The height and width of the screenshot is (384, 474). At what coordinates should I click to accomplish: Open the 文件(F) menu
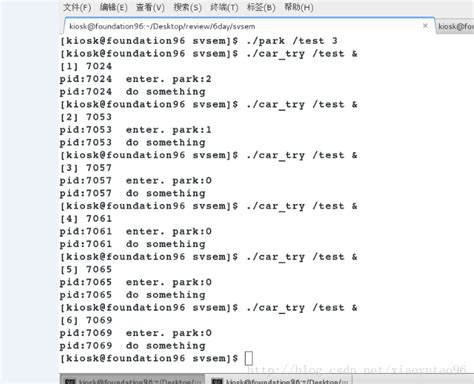77,7
